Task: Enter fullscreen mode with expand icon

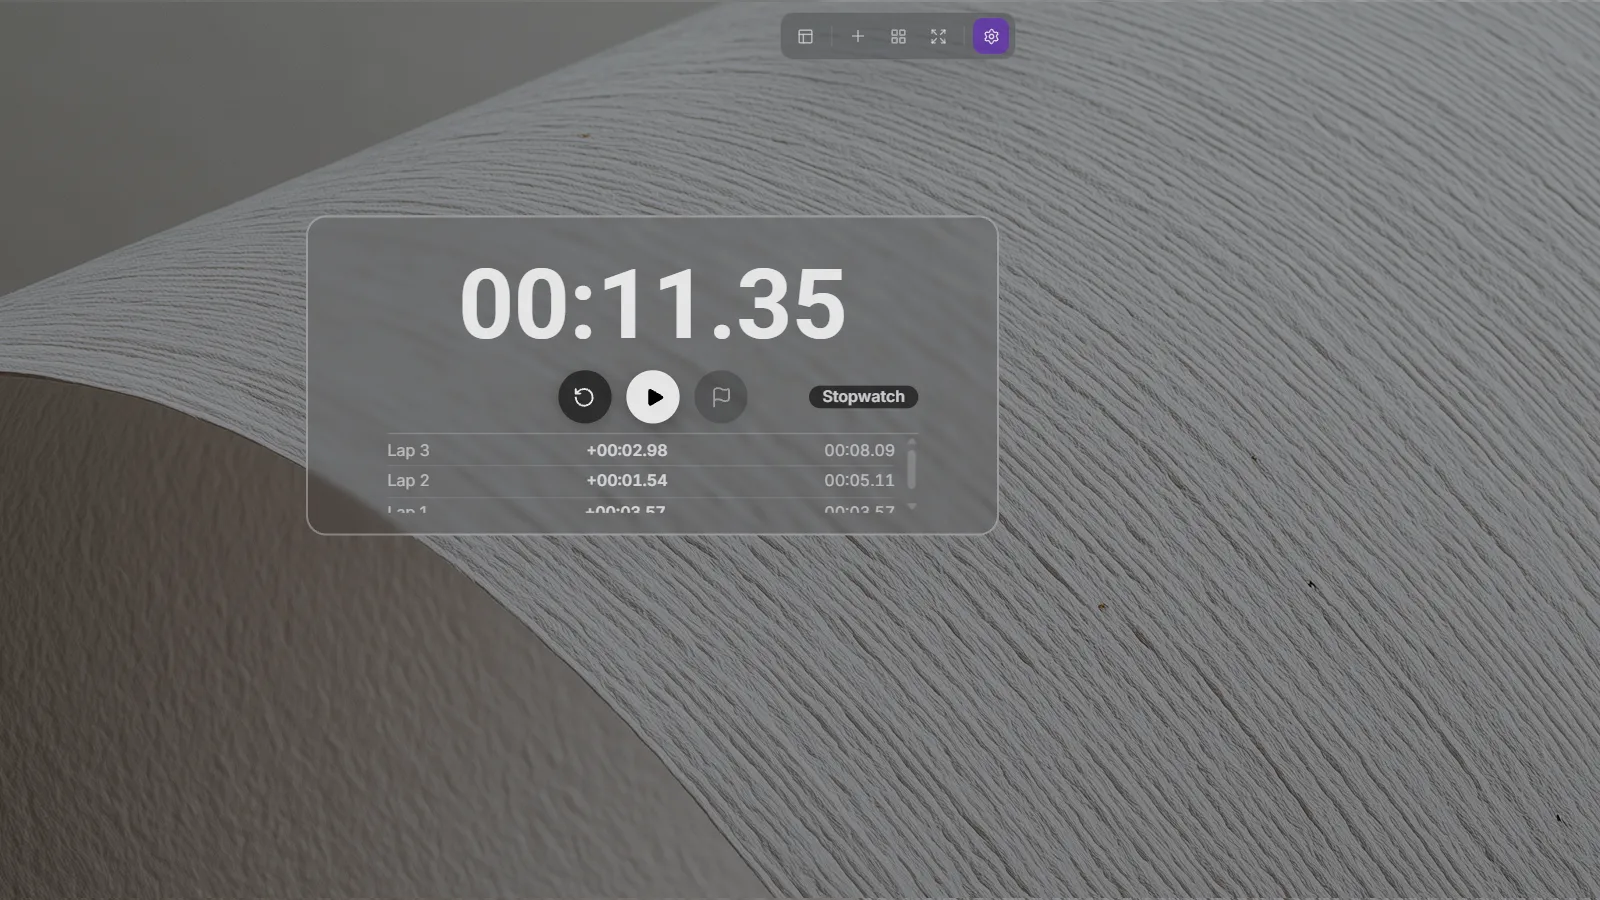Action: pyautogui.click(x=938, y=37)
